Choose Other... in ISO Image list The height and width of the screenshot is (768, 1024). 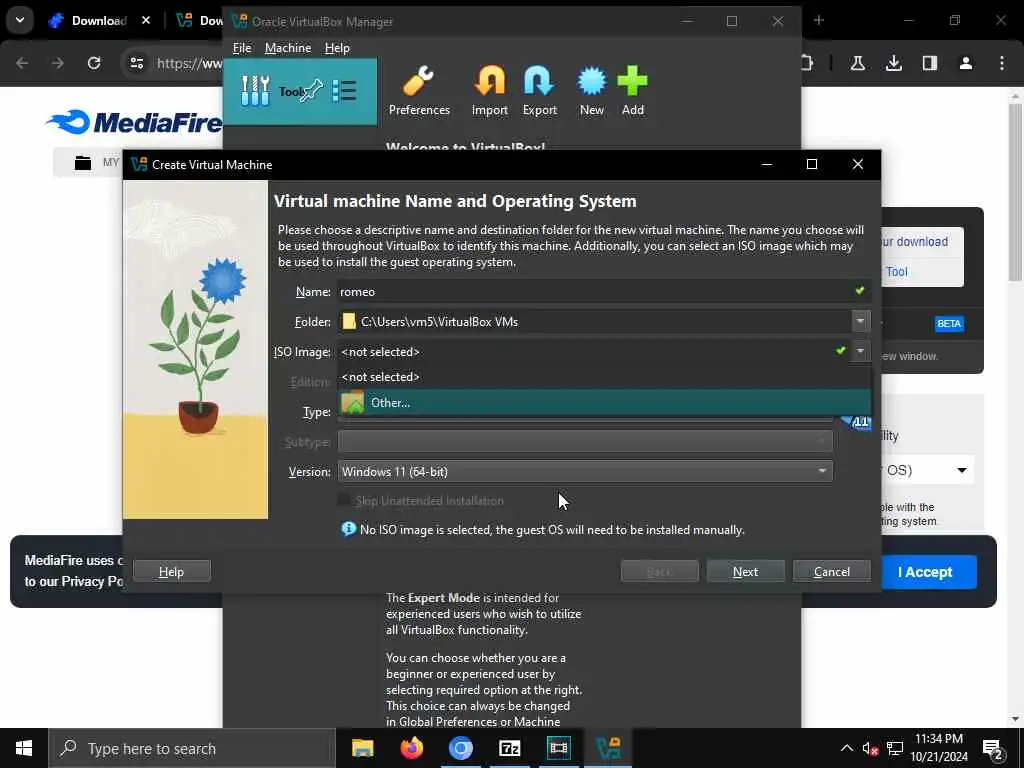603,402
